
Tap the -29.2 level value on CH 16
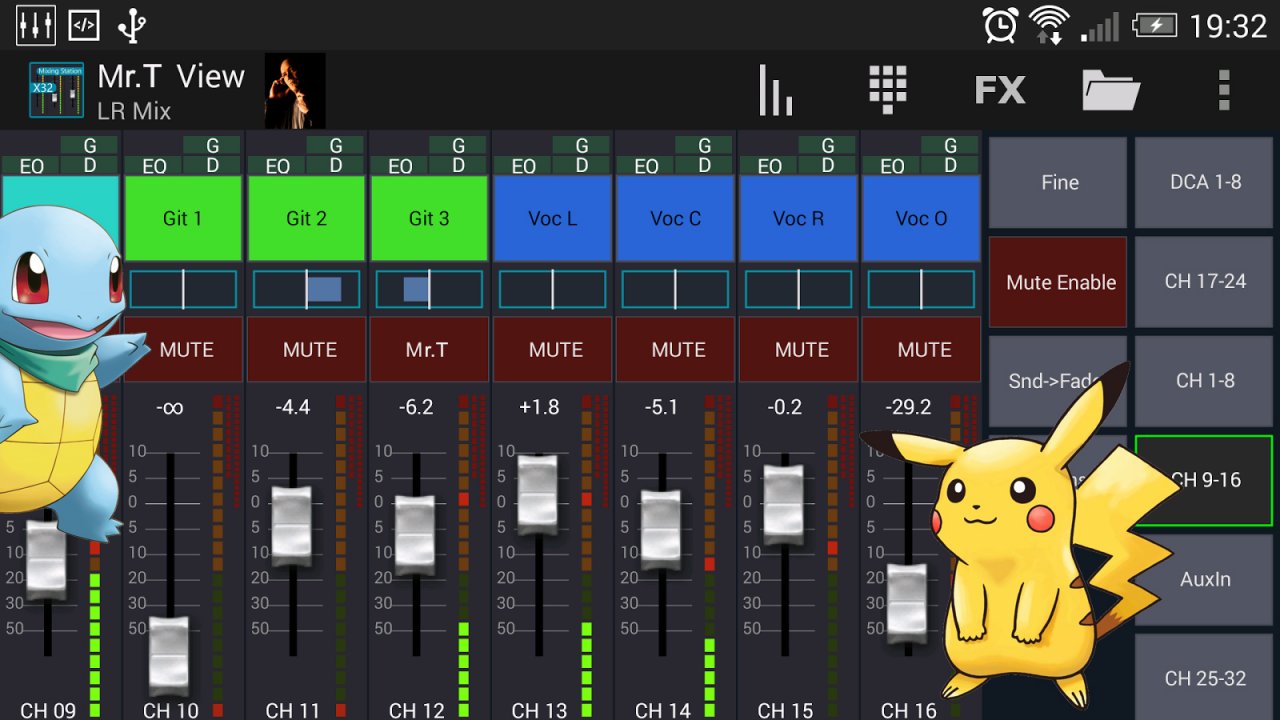(x=907, y=407)
